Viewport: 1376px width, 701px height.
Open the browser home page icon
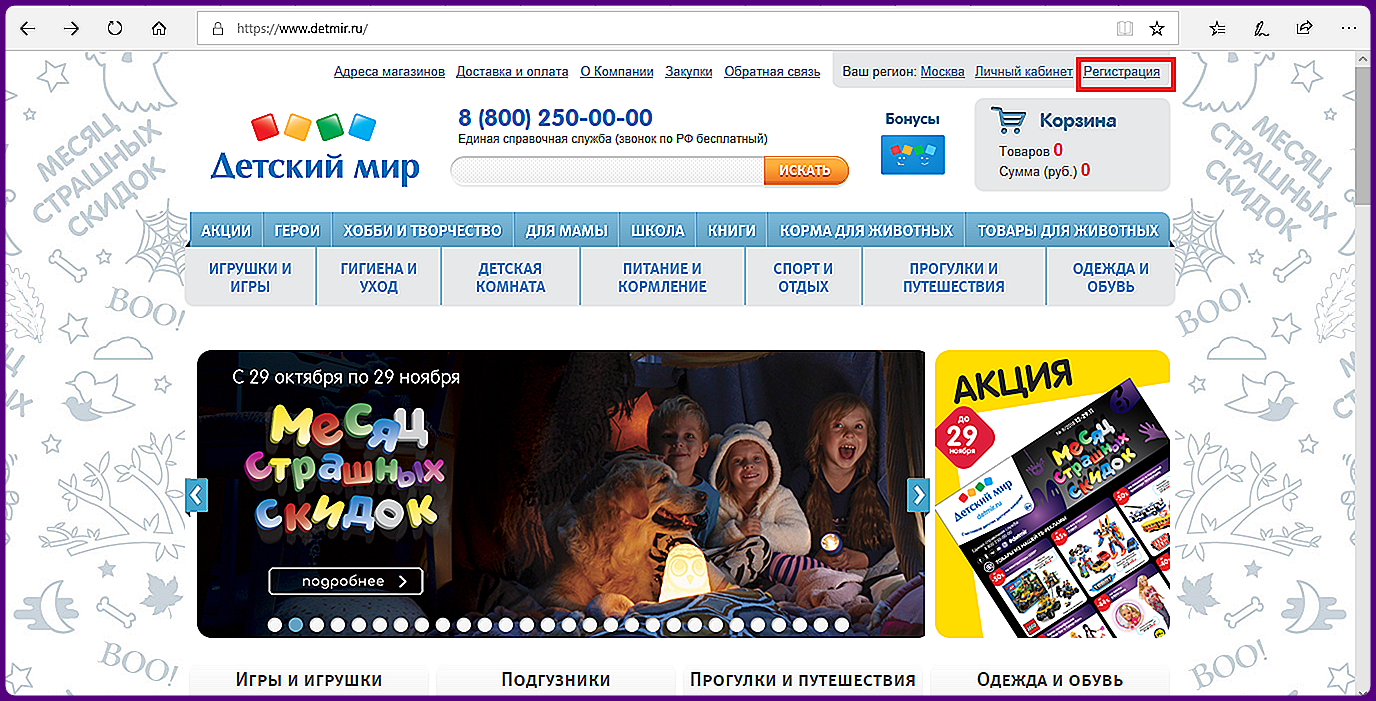click(x=158, y=28)
